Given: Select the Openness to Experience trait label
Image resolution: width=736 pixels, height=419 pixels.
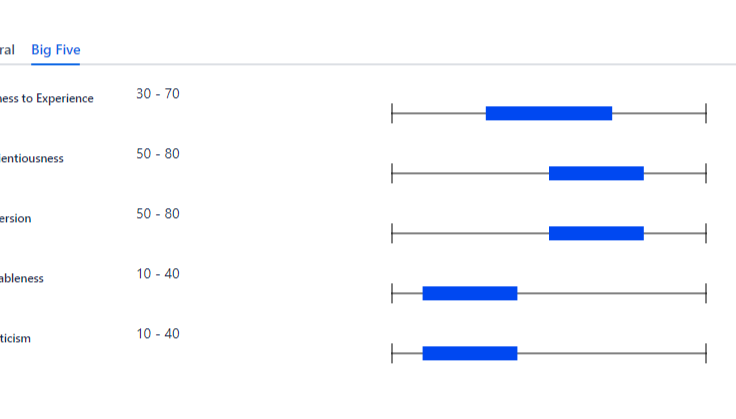Looking at the screenshot, I should coord(47,99).
